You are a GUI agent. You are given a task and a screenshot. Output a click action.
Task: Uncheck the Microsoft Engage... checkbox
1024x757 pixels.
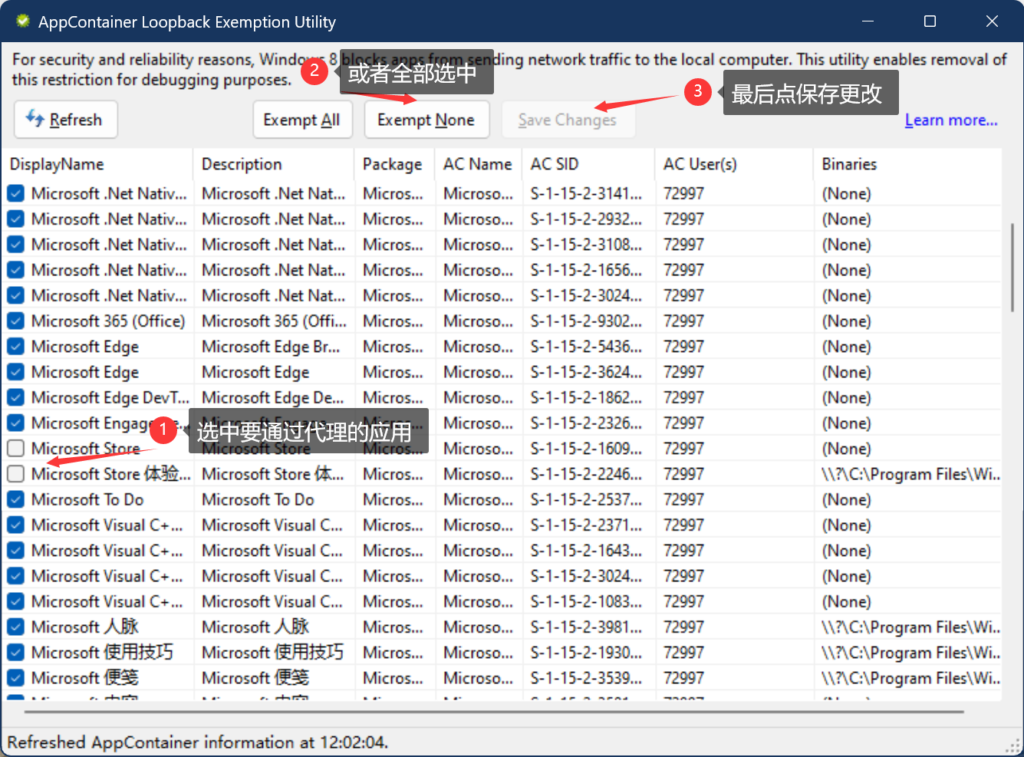[16, 423]
